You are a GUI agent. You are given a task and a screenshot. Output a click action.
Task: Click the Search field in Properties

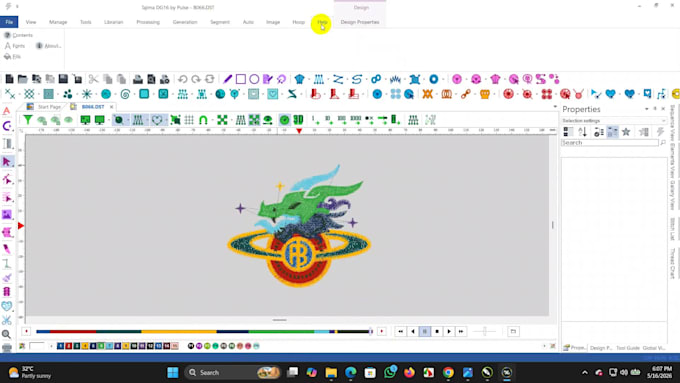click(x=610, y=143)
